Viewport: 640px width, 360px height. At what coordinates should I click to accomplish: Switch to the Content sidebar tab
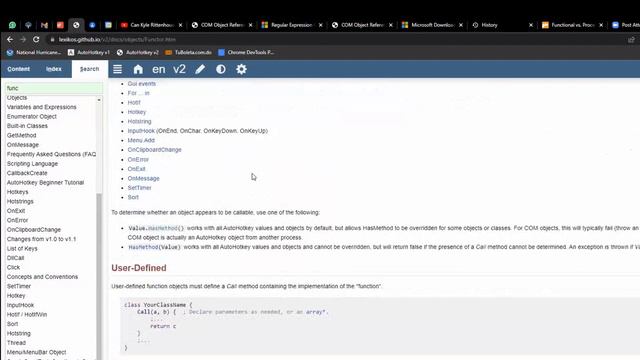coord(18,69)
